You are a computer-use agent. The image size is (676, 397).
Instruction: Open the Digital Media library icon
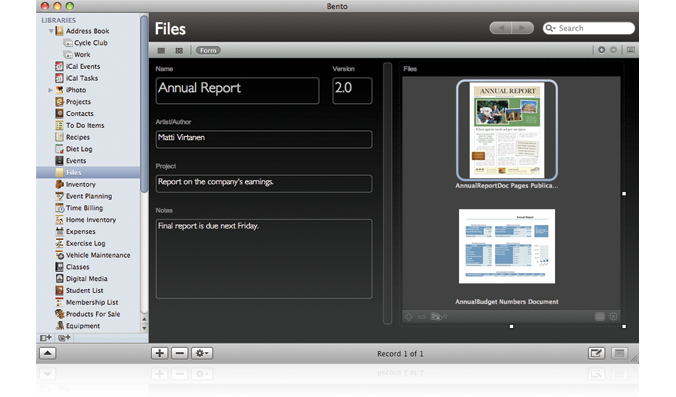click(59, 278)
